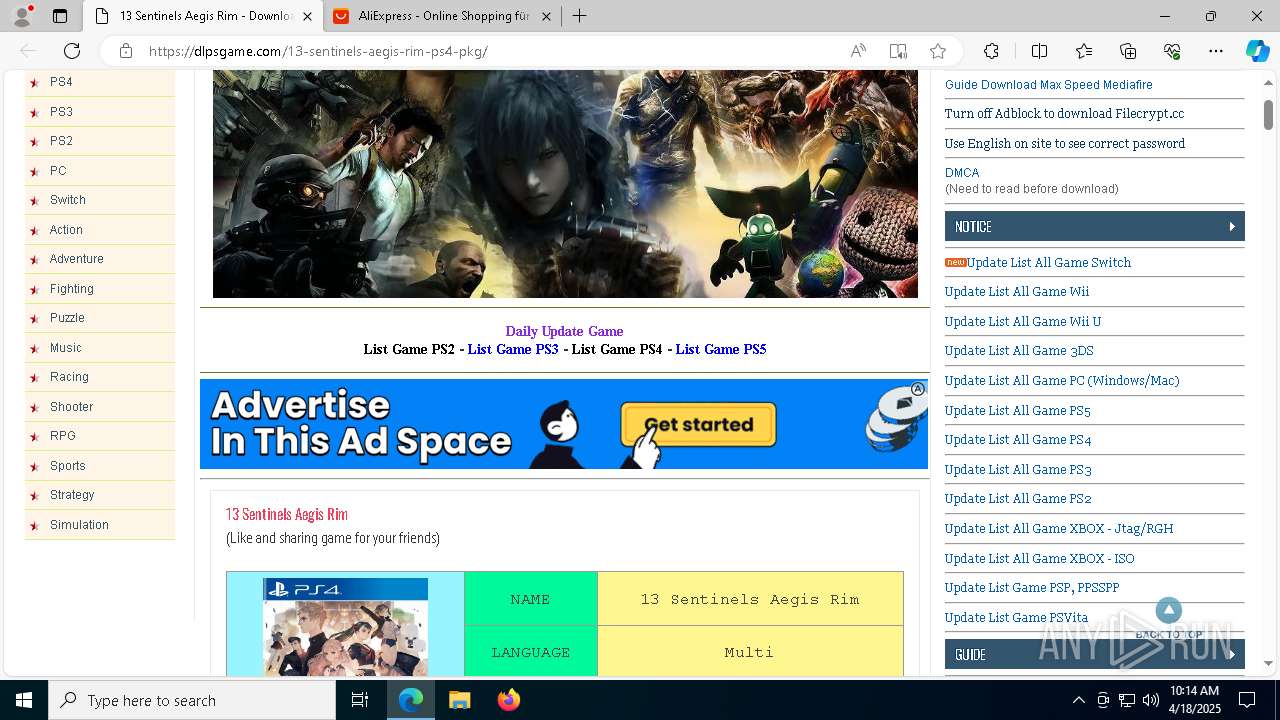Viewport: 1280px width, 720px height.
Task: Click the Back To Top arrow button
Action: 1169,610
